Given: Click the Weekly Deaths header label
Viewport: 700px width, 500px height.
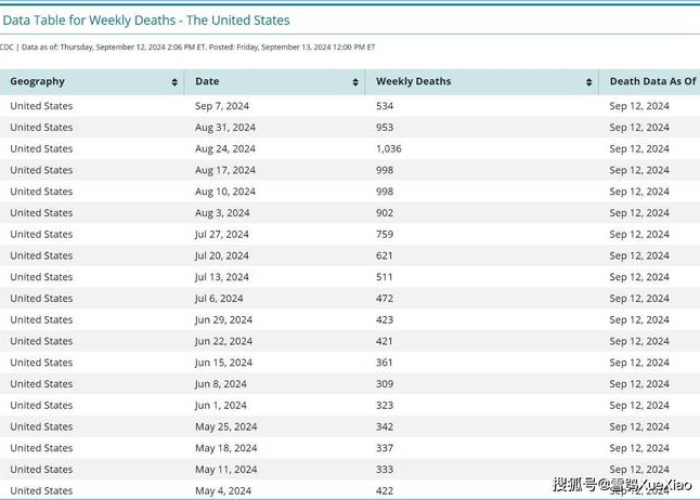Looking at the screenshot, I should (413, 81).
